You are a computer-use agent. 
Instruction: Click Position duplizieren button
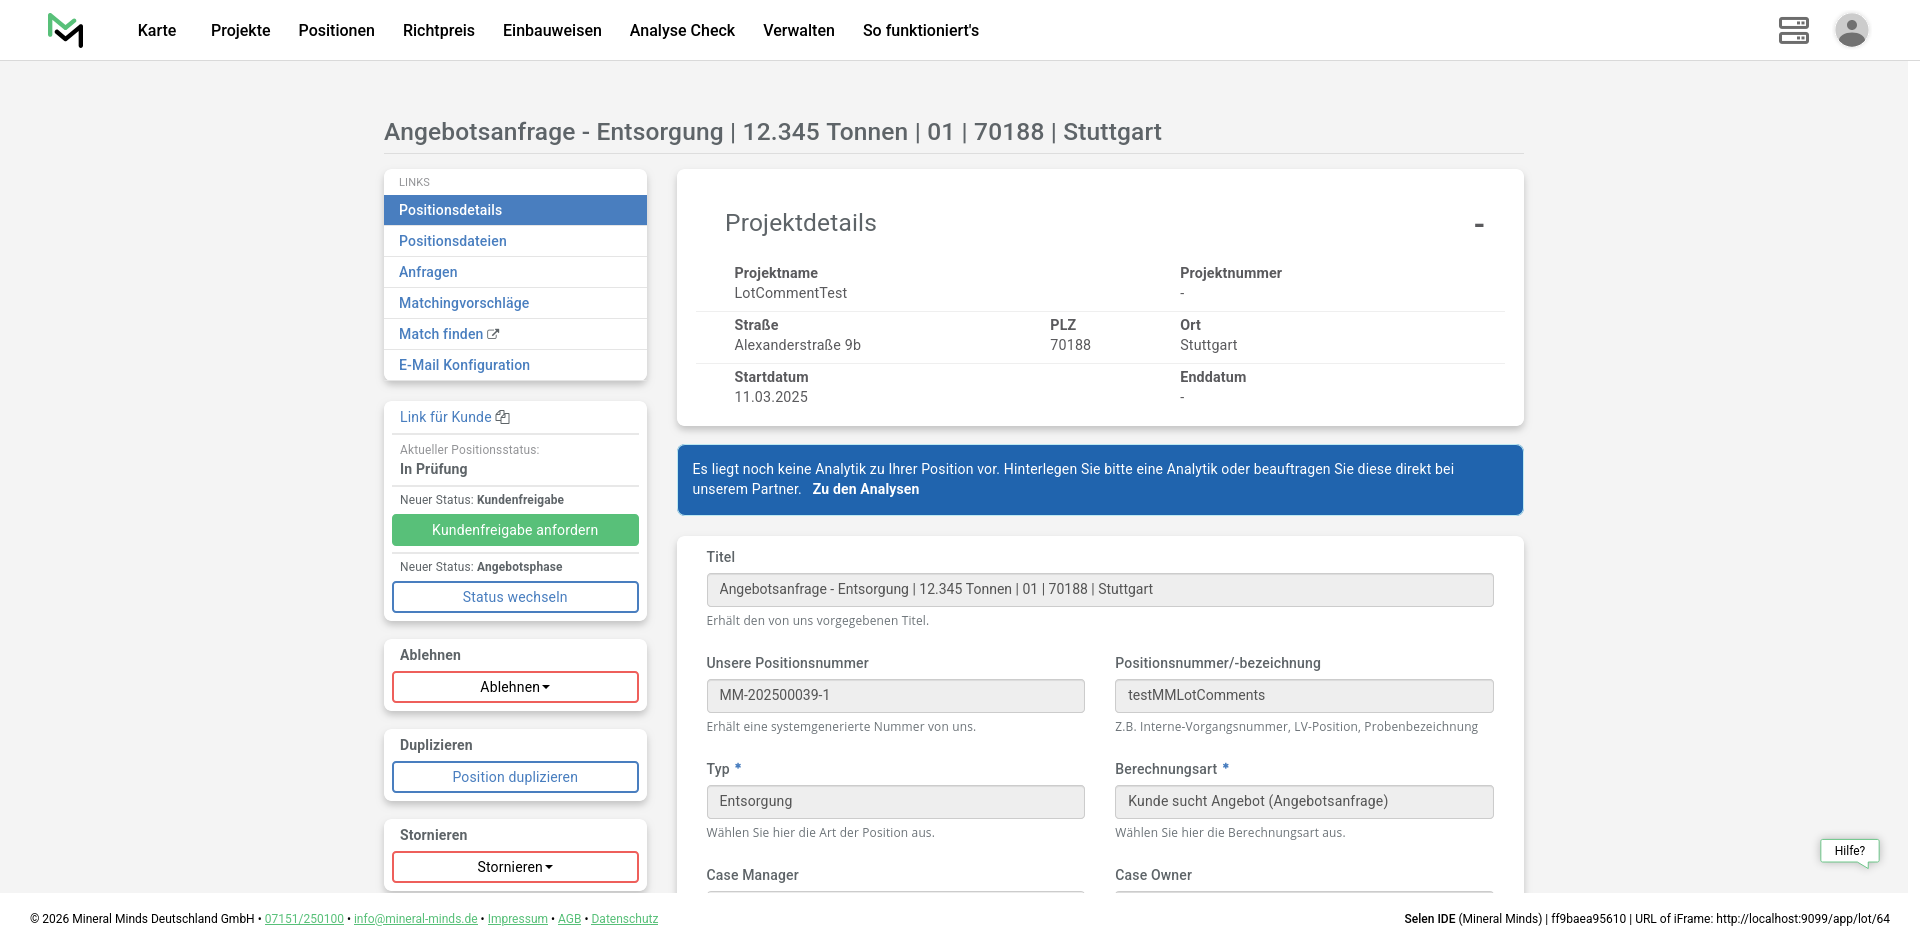point(515,777)
